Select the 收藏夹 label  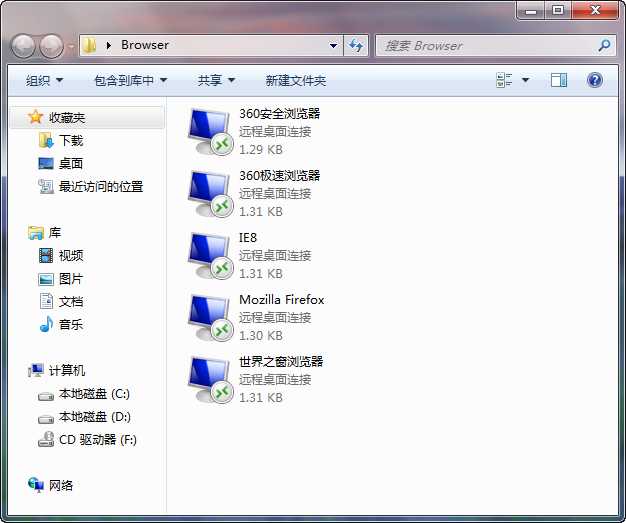click(x=67, y=118)
